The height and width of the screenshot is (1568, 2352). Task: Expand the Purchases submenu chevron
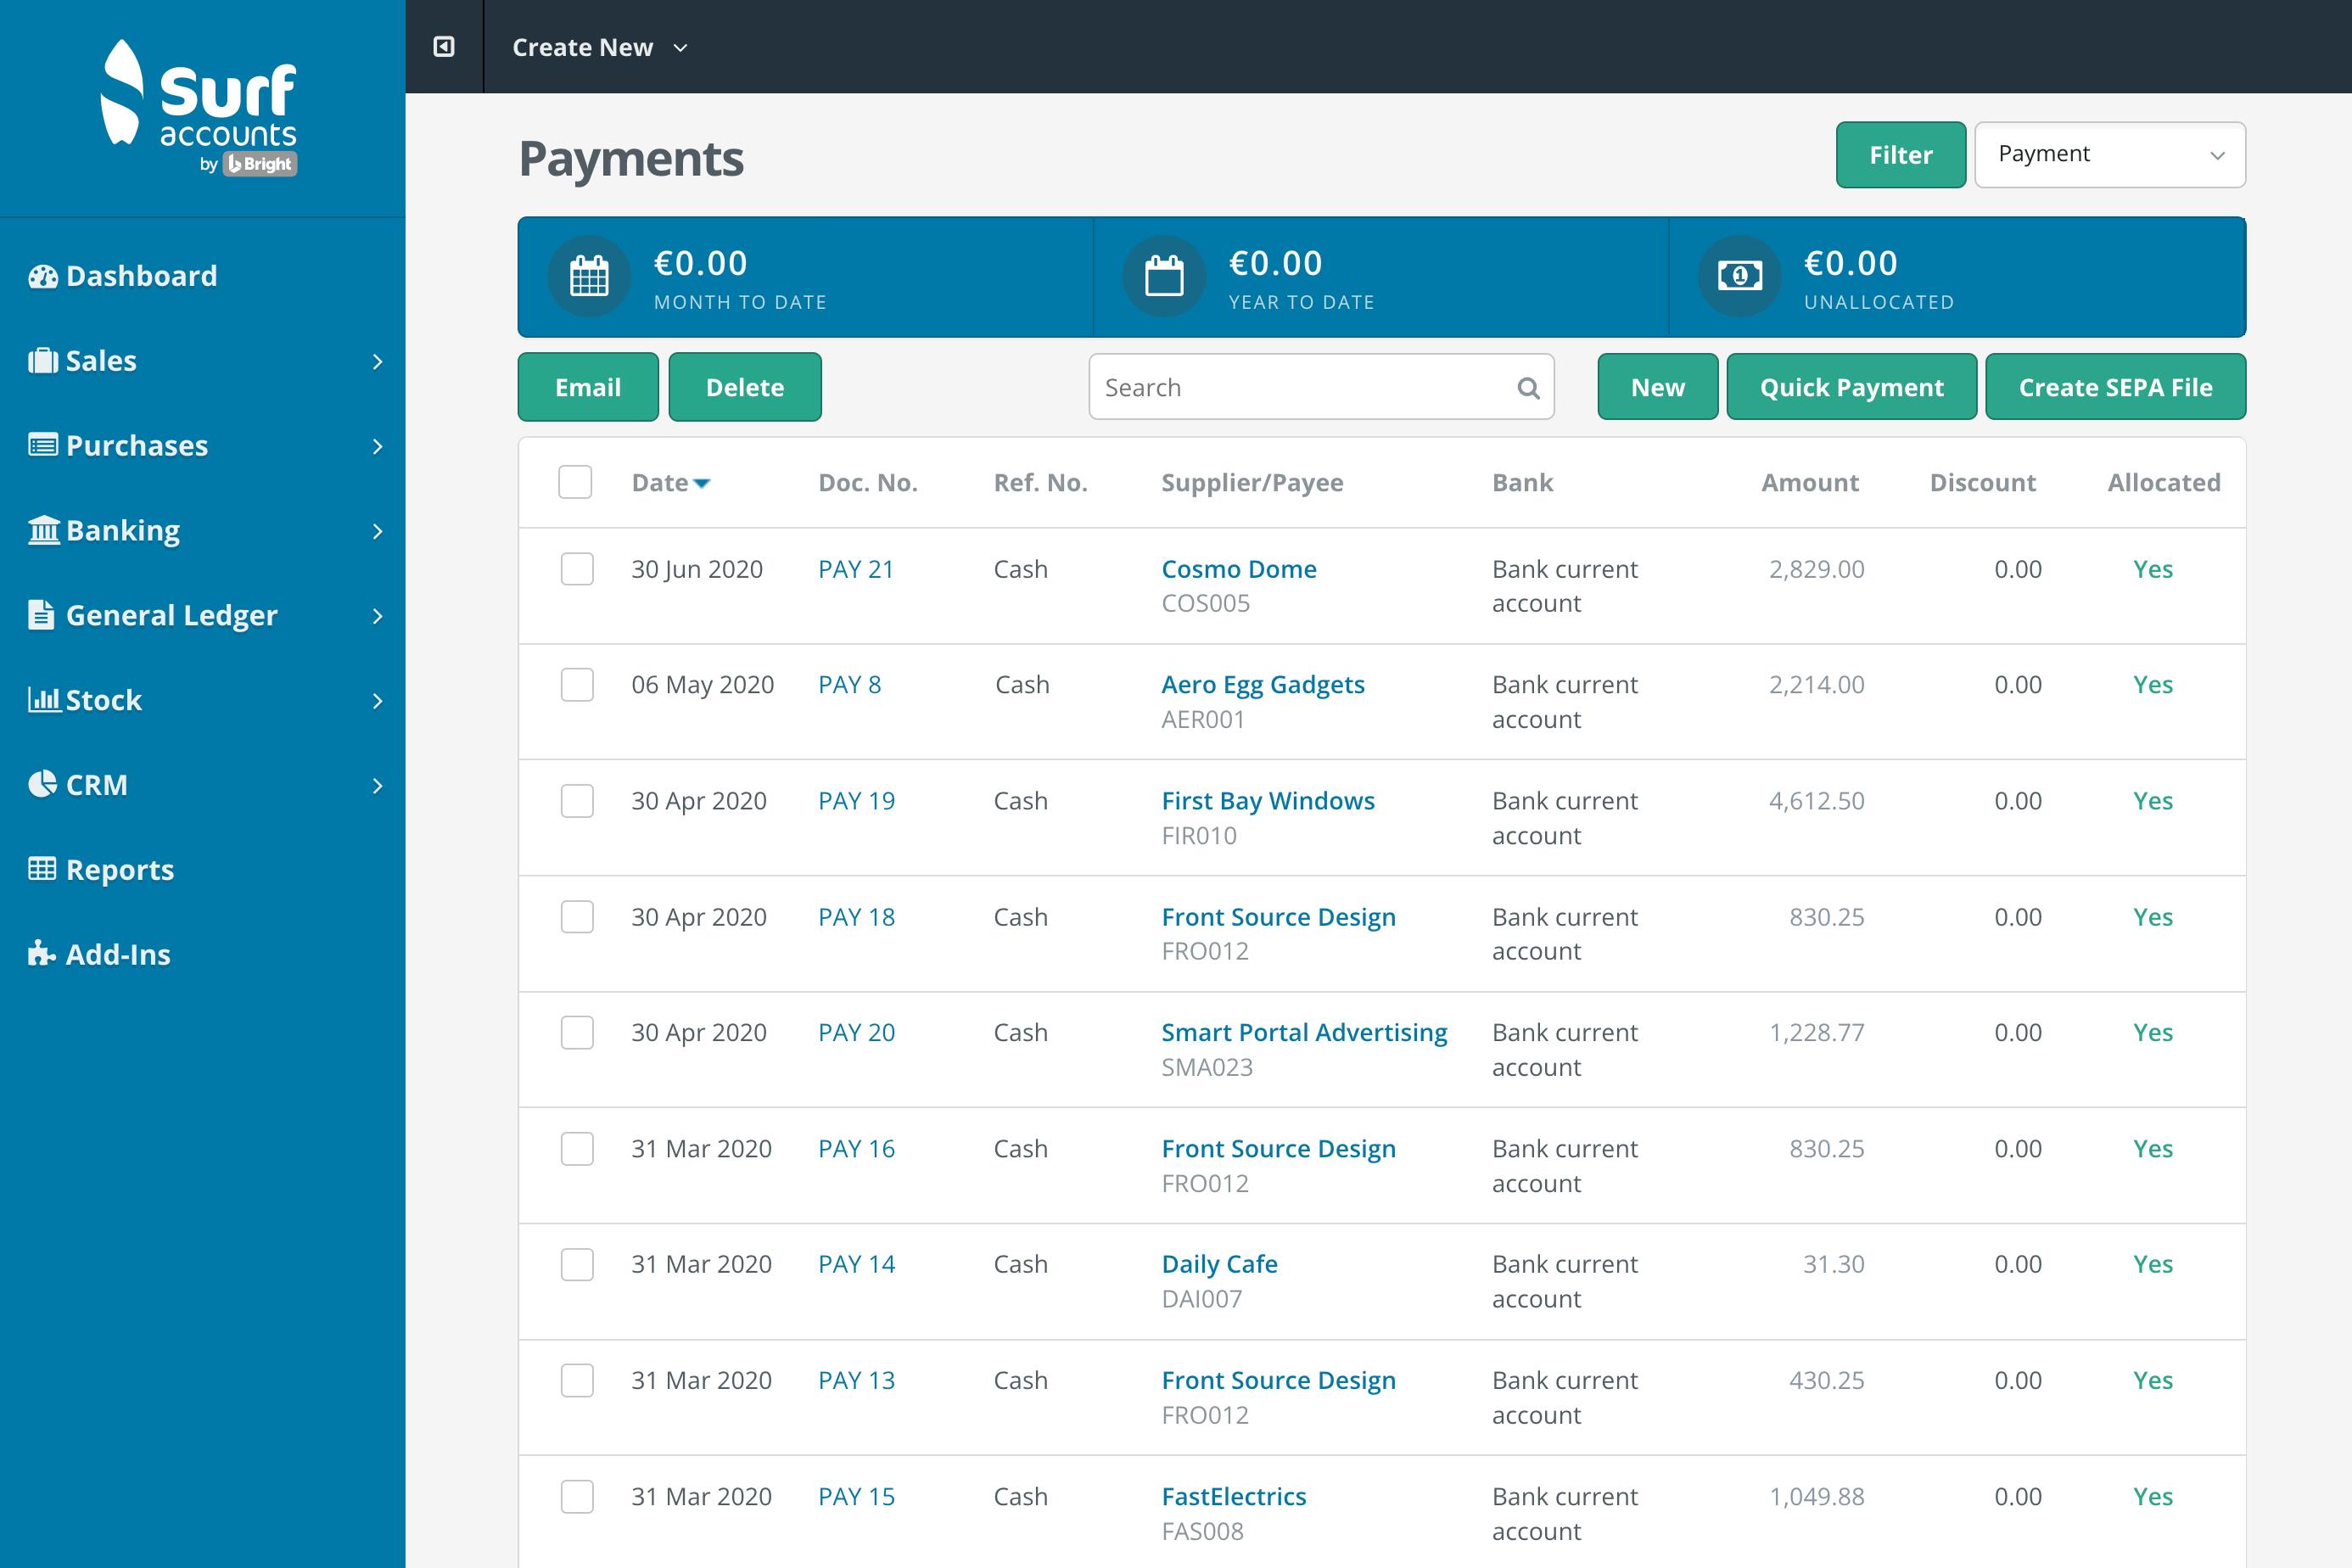tap(378, 446)
